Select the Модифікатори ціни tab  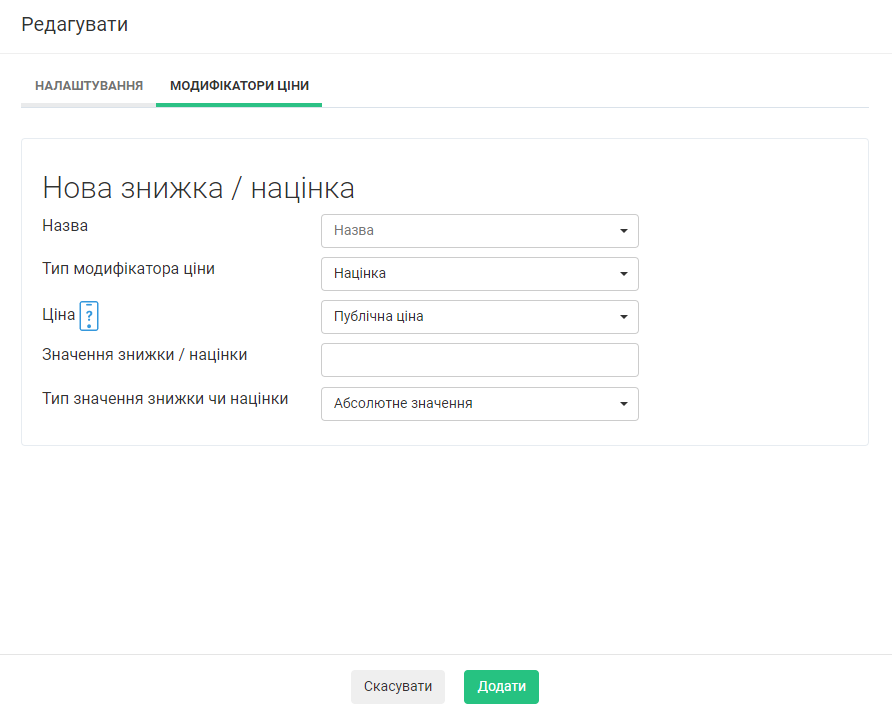pyautogui.click(x=239, y=86)
